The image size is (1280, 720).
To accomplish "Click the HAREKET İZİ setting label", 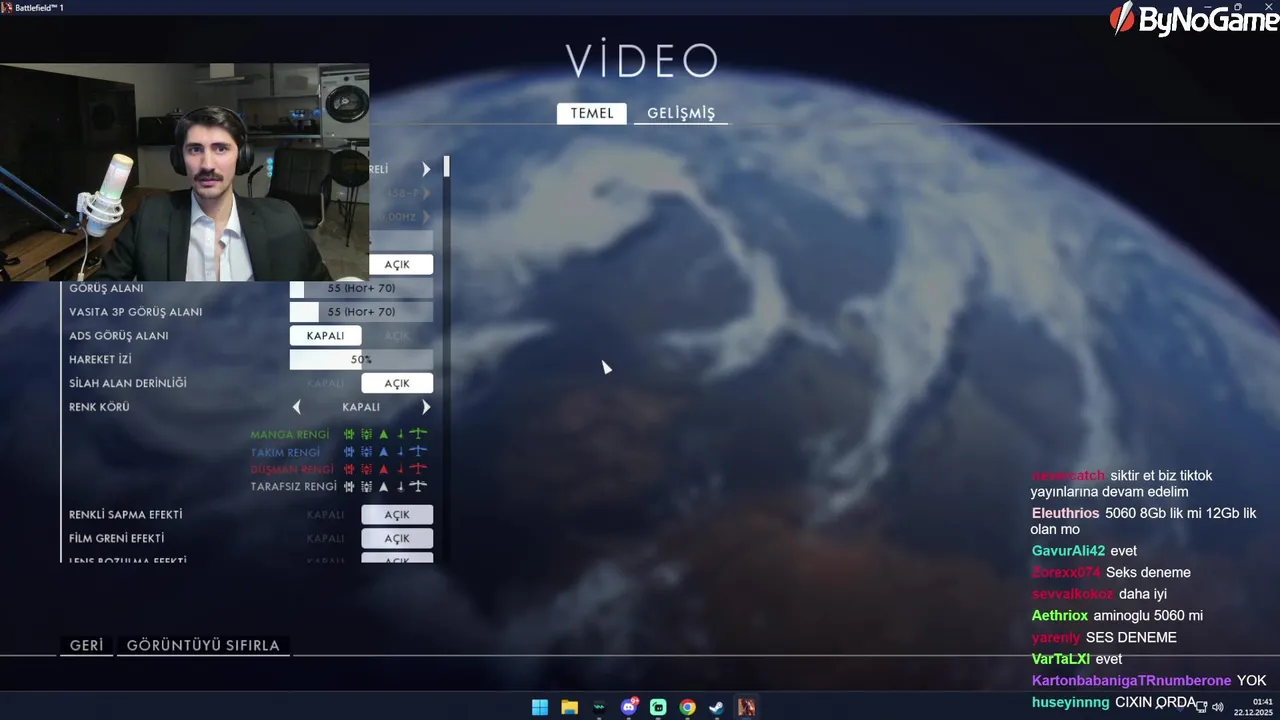I will [x=100, y=359].
